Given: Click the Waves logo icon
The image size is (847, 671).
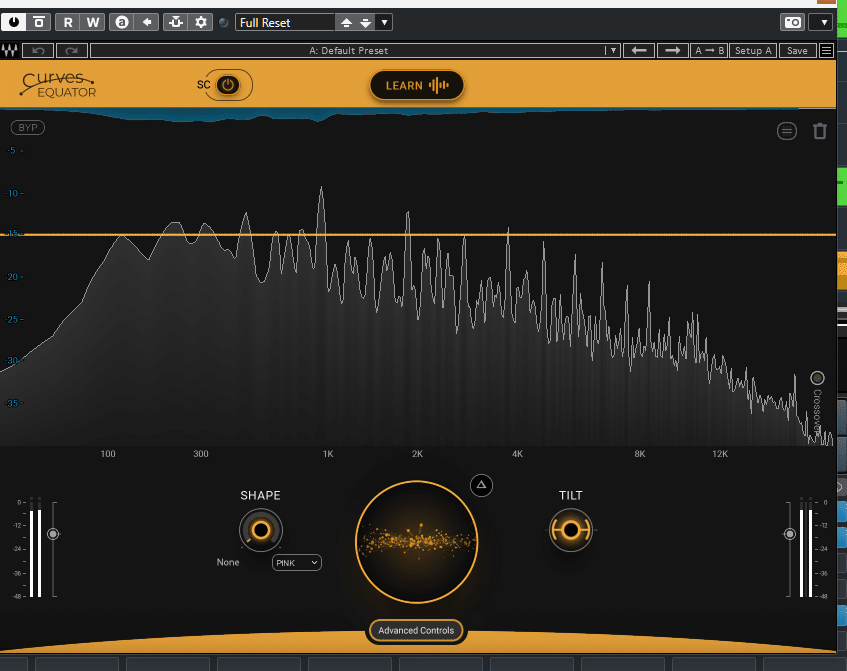Looking at the screenshot, I should tap(10, 50).
